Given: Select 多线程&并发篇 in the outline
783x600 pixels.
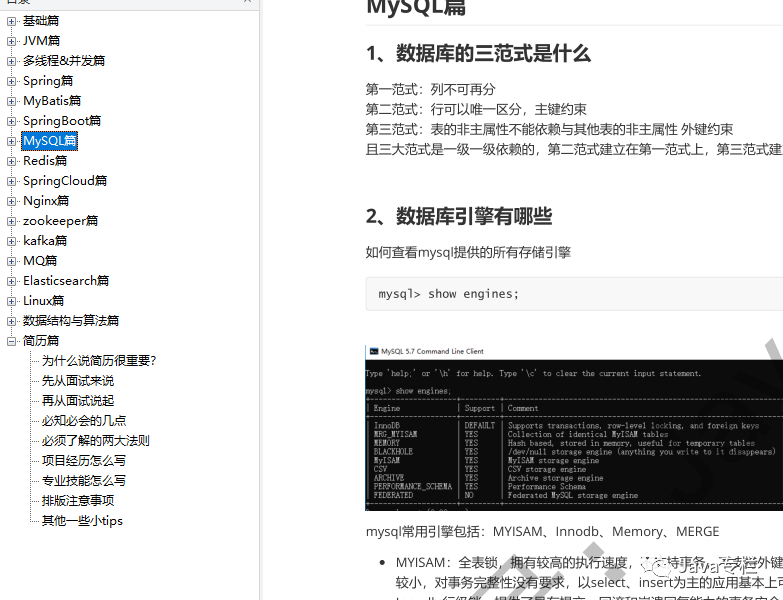Looking at the screenshot, I should pyautogui.click(x=64, y=61).
